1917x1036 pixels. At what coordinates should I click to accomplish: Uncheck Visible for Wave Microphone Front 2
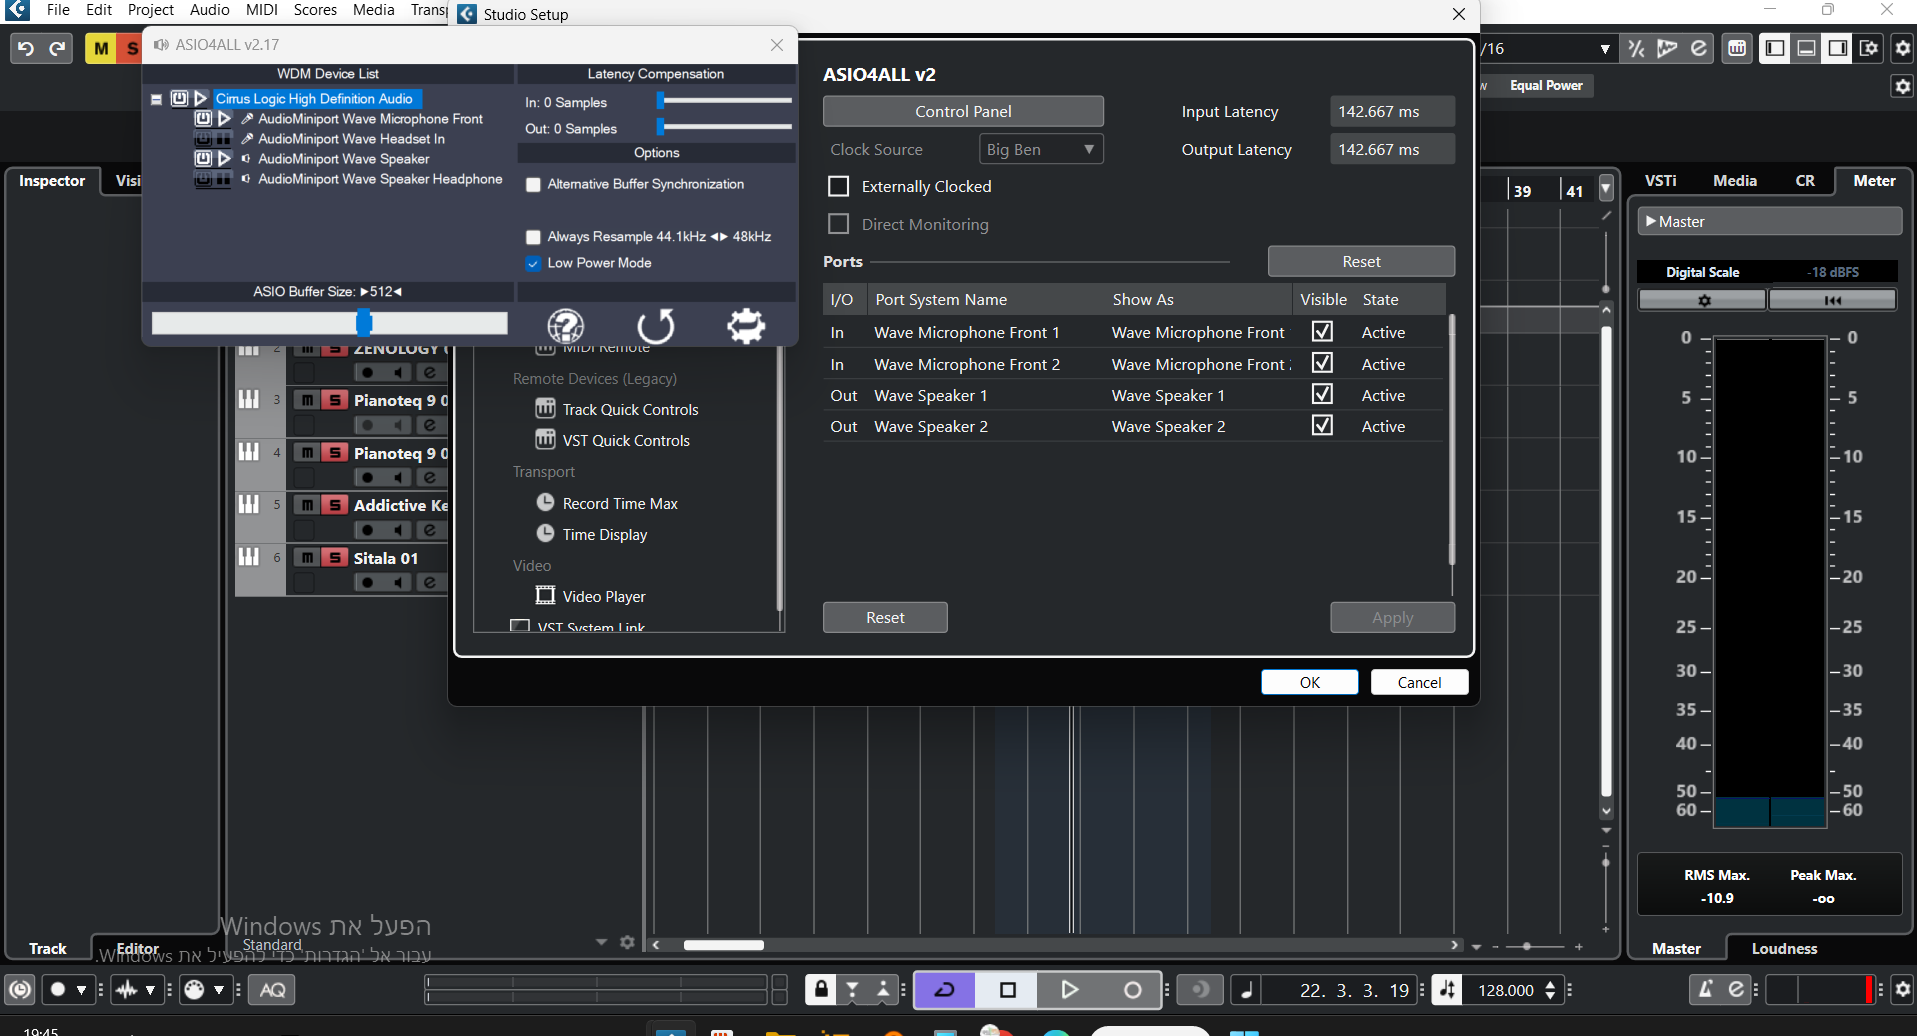tap(1322, 362)
